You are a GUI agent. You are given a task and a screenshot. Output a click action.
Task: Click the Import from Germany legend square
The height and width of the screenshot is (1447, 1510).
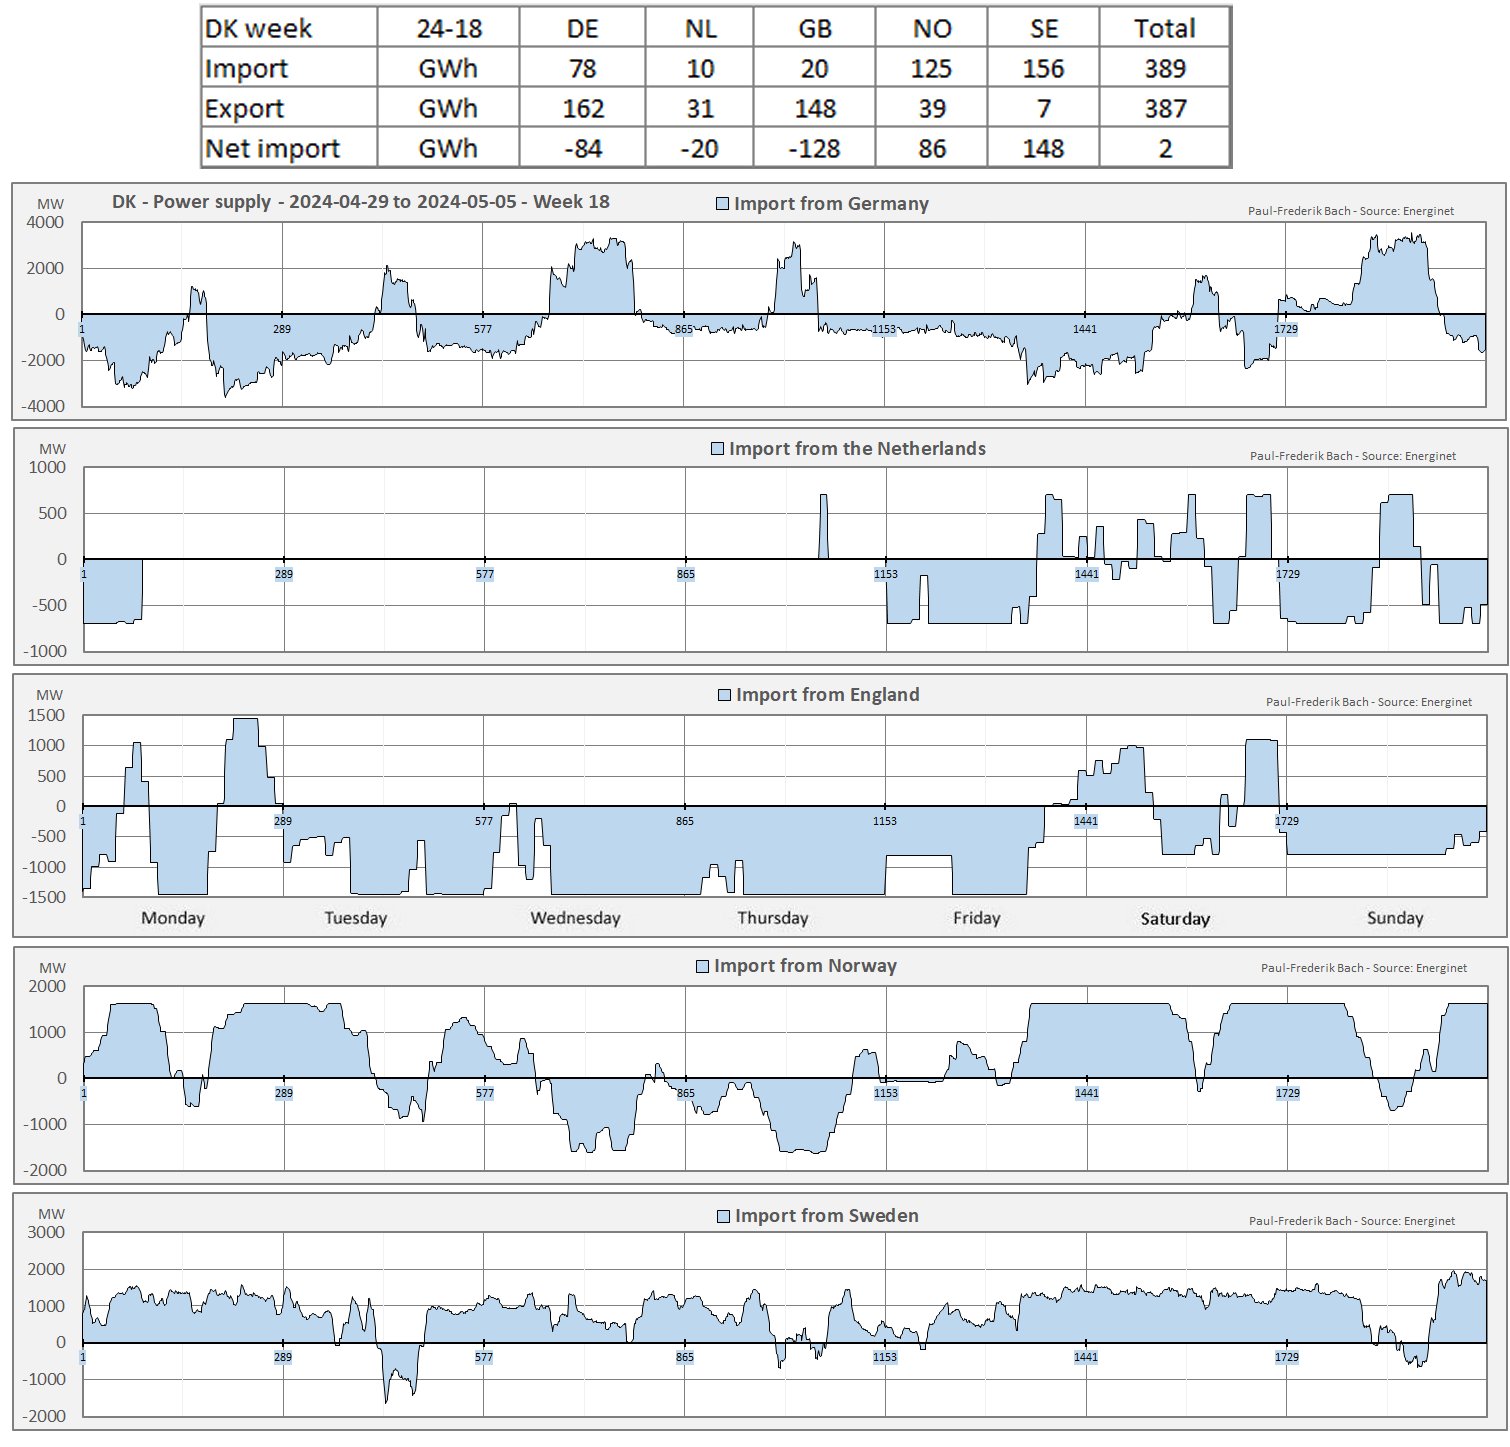tap(723, 204)
